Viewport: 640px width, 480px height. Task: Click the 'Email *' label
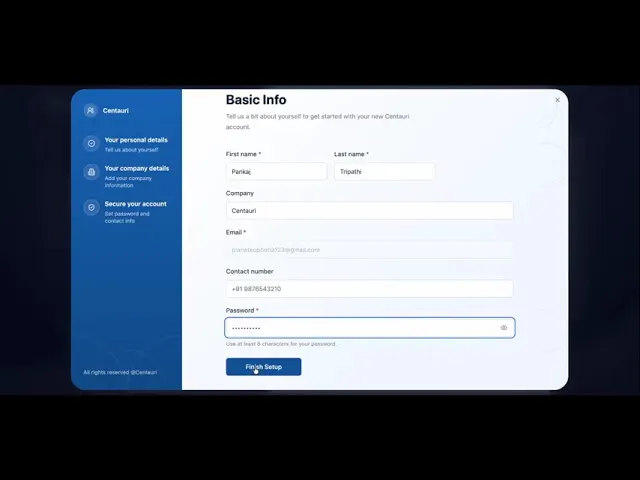pos(236,232)
